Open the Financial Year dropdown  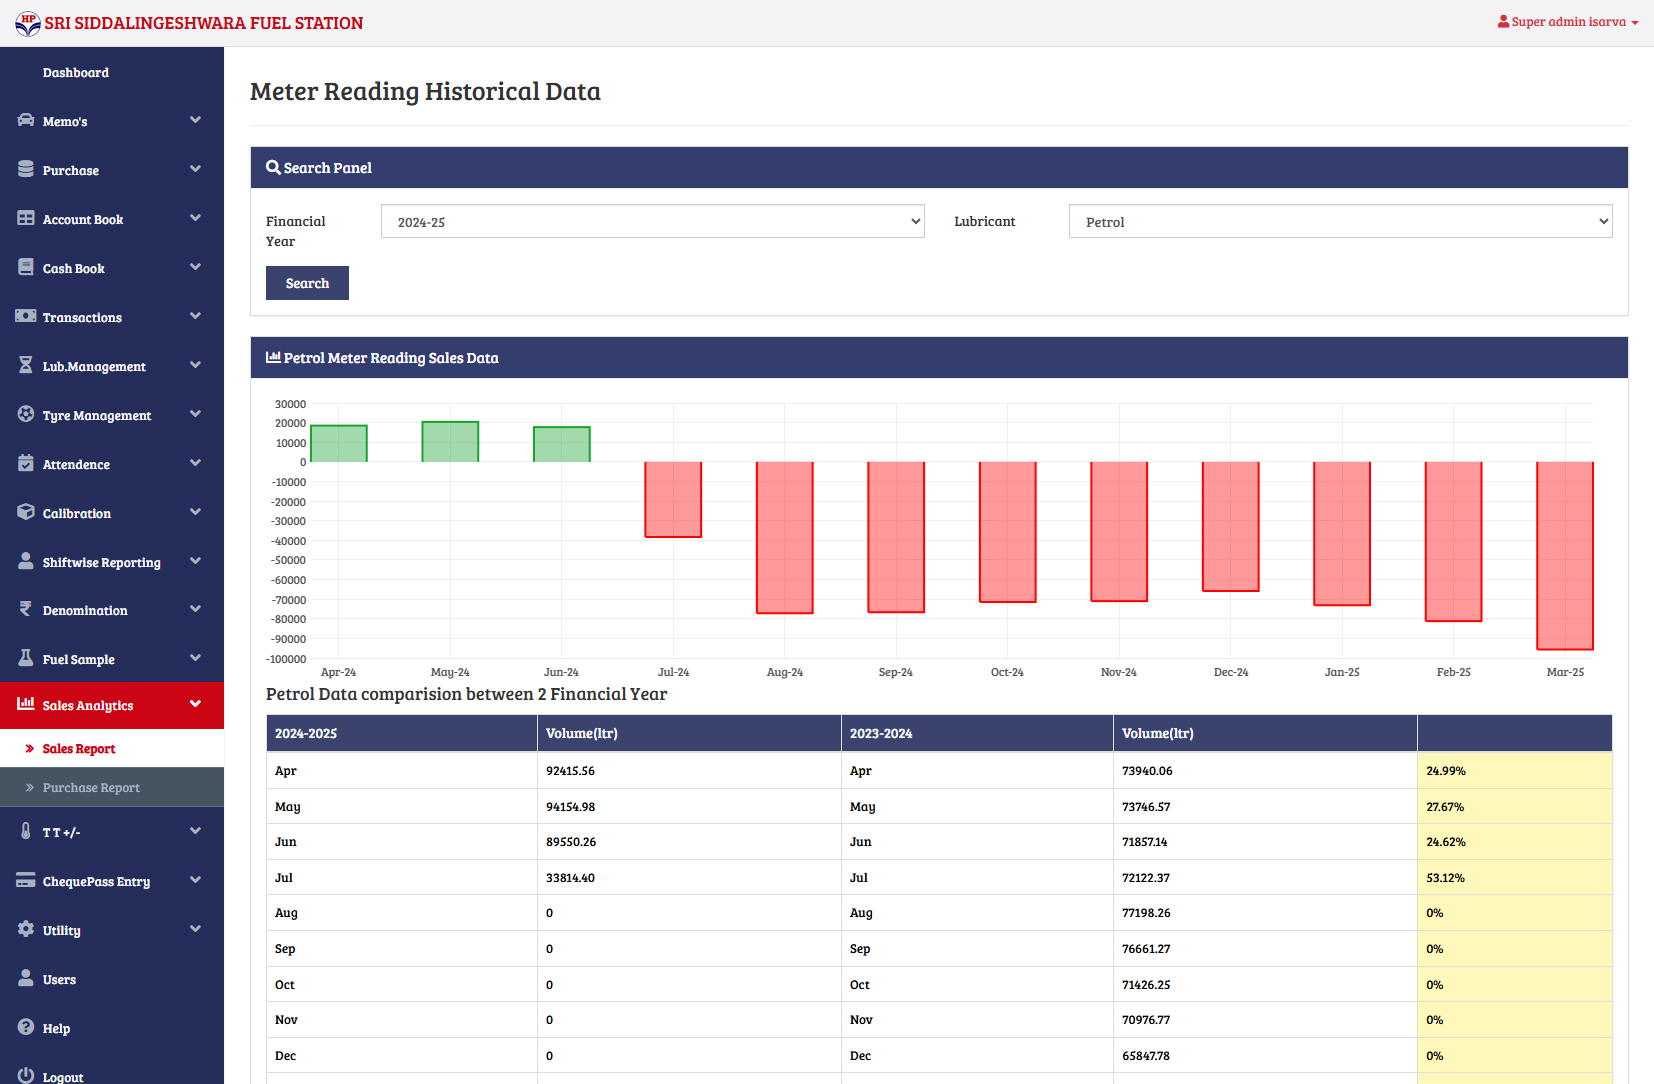pos(652,222)
